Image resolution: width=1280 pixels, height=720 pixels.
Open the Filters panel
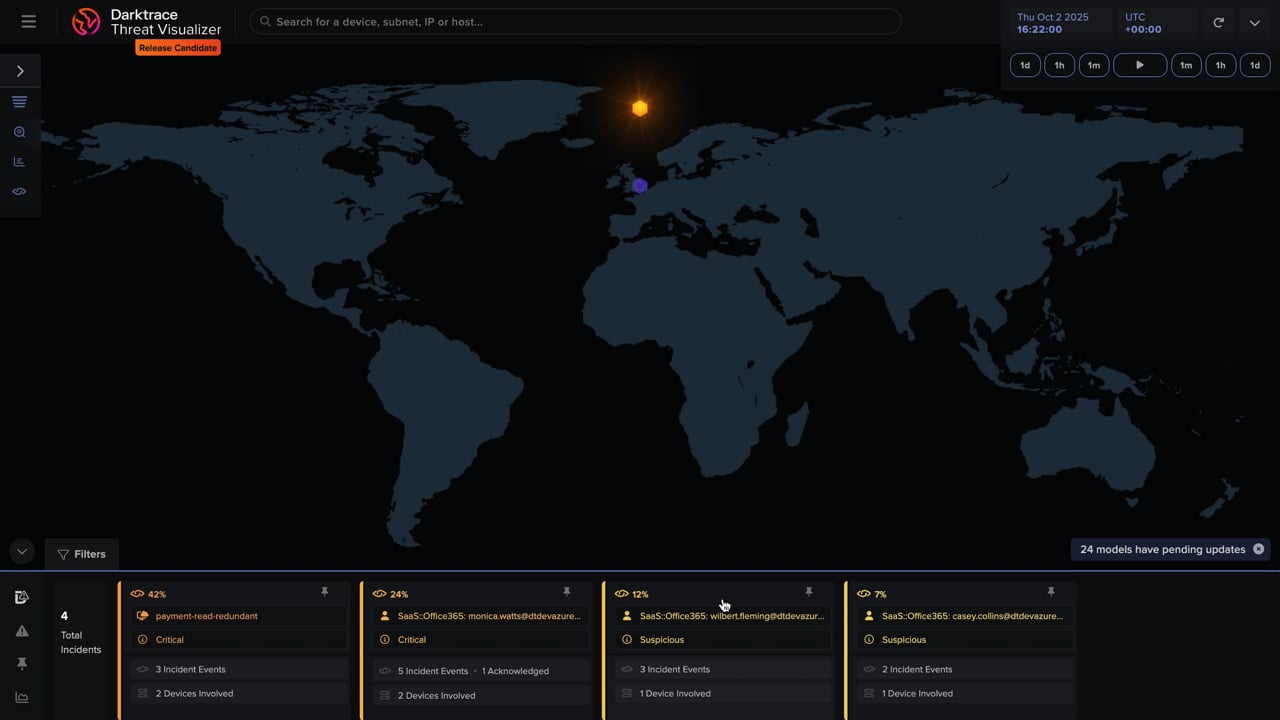pos(82,554)
